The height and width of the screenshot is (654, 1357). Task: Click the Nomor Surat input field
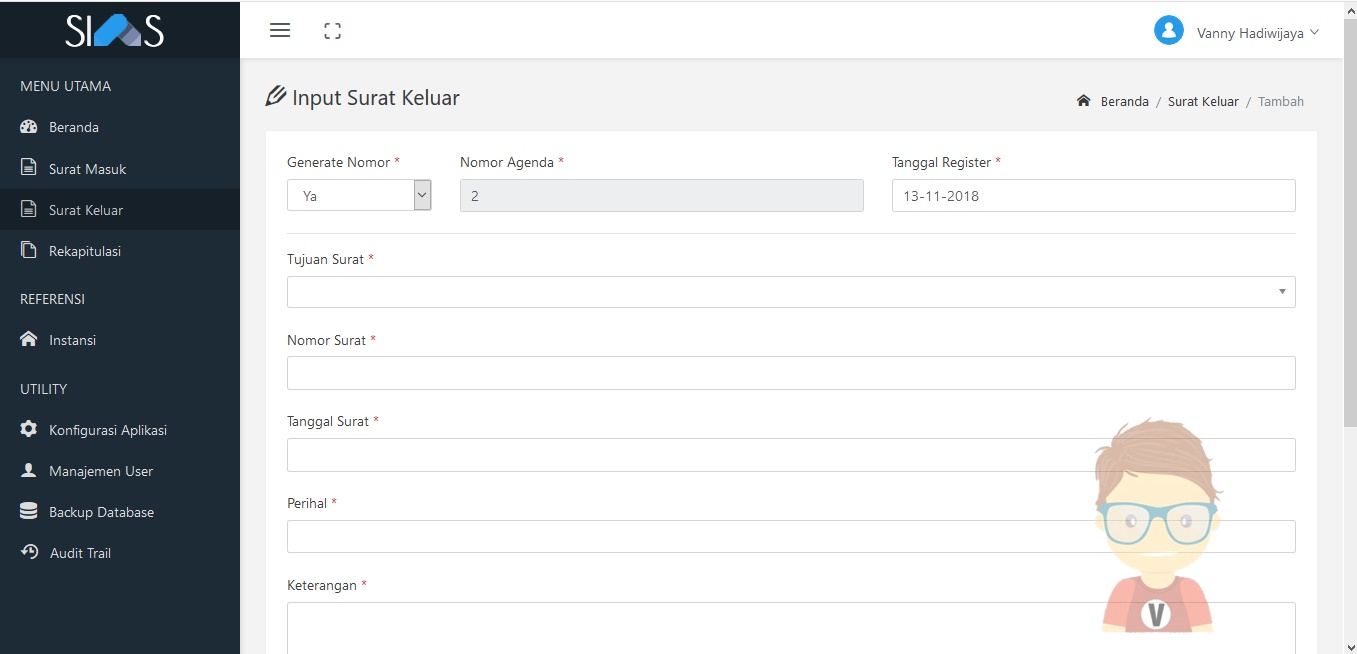790,373
